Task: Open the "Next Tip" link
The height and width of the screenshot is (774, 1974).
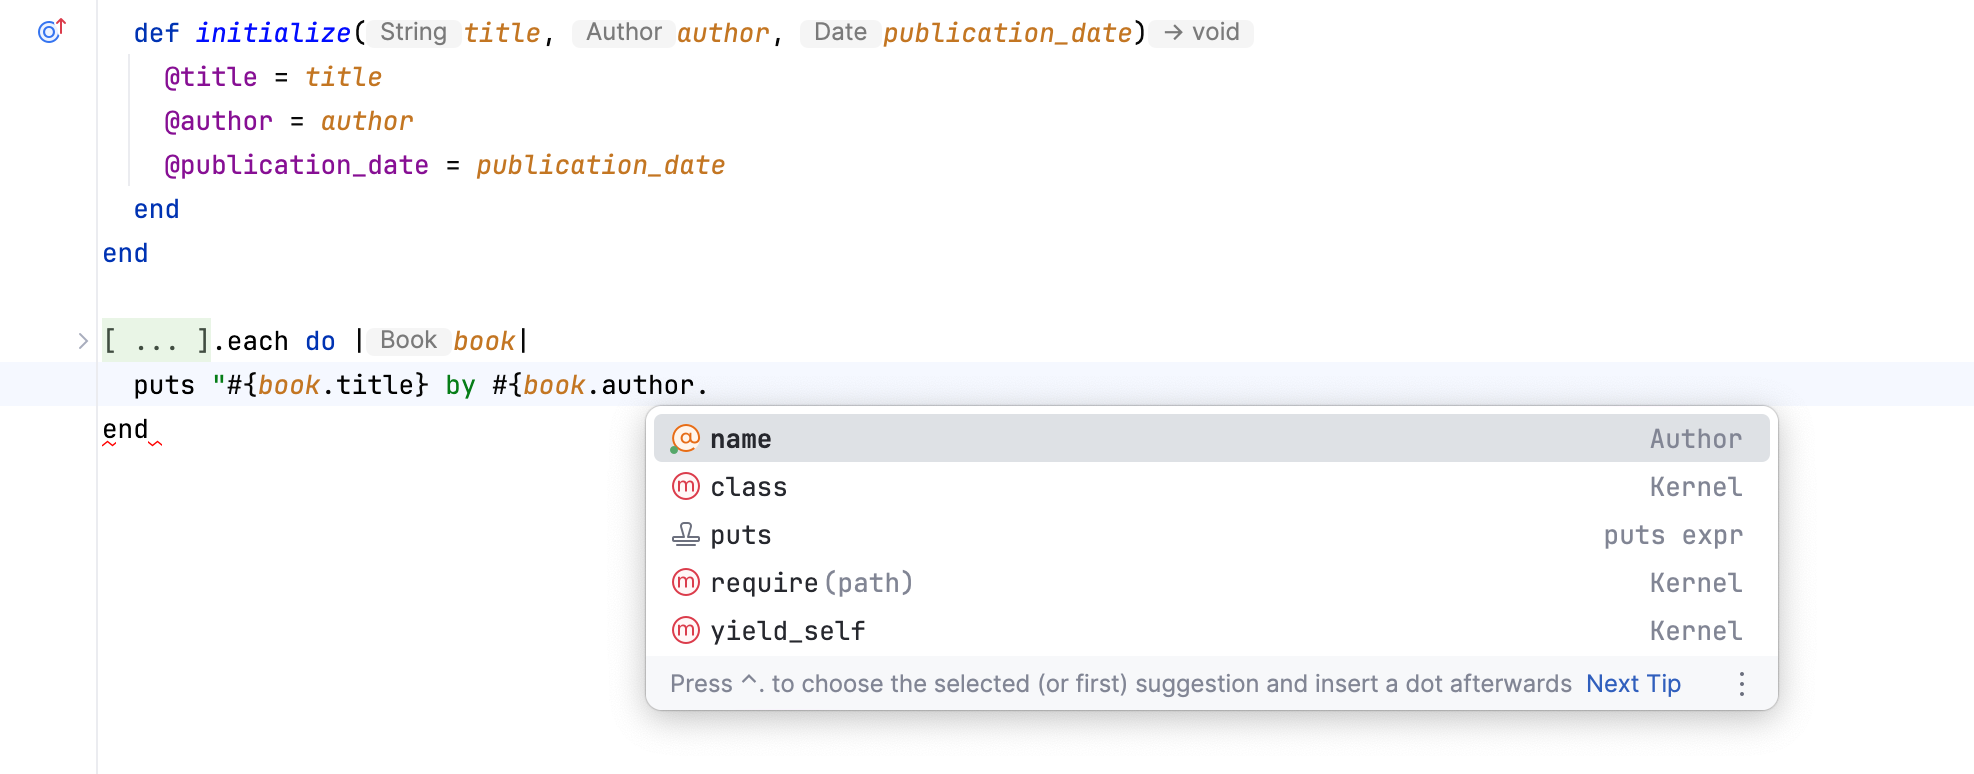Action: tap(1633, 683)
